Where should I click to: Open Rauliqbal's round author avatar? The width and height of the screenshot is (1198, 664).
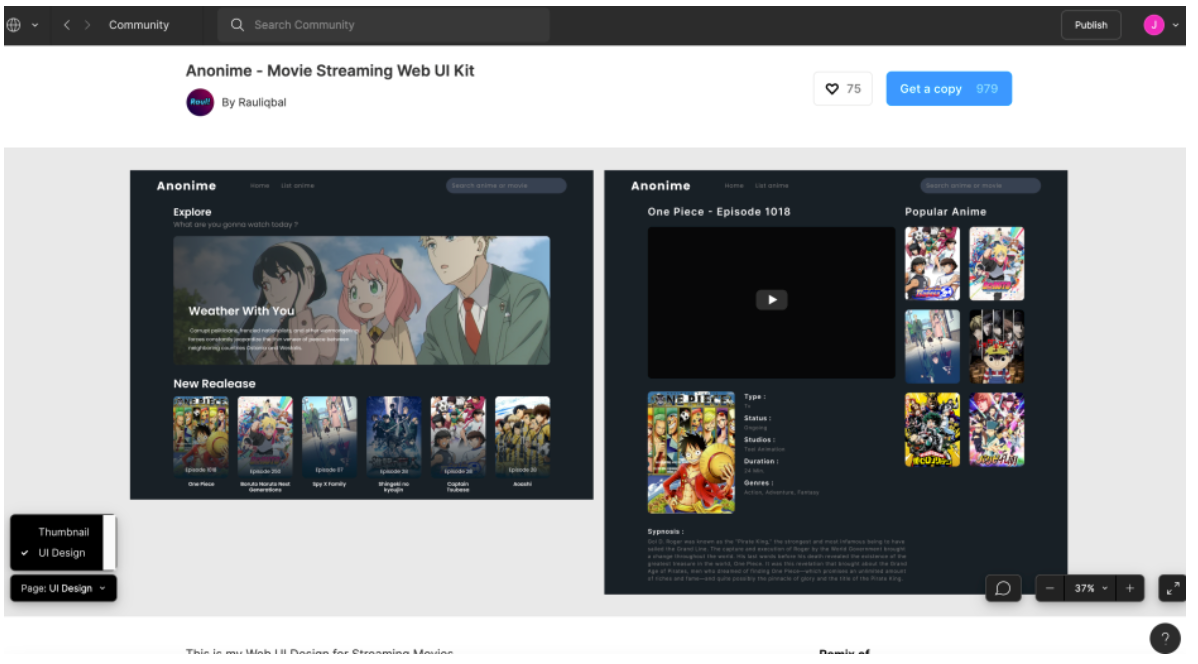[x=200, y=102]
